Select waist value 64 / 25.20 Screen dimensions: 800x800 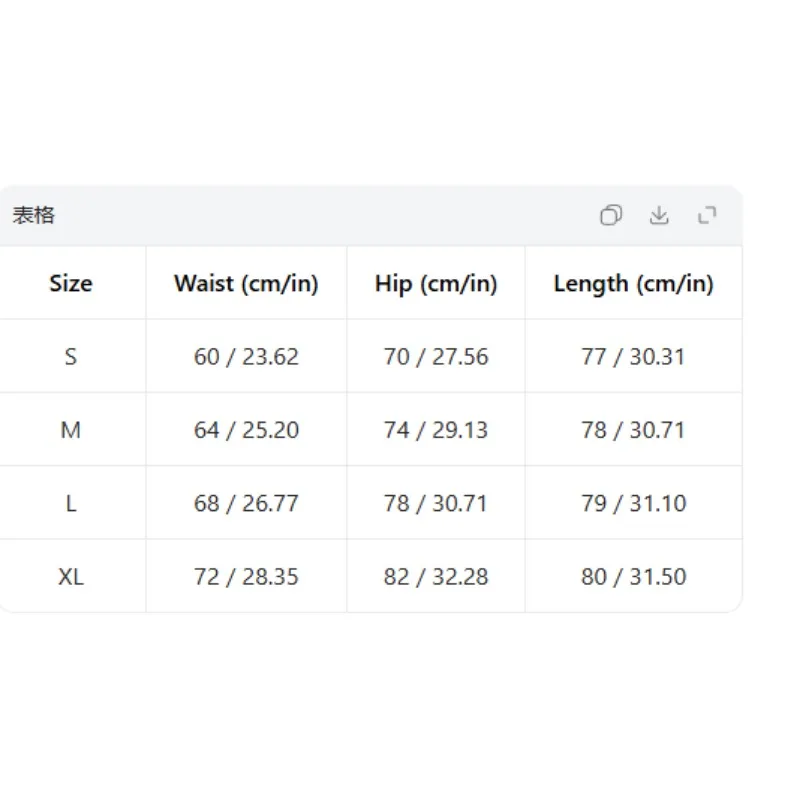point(246,430)
